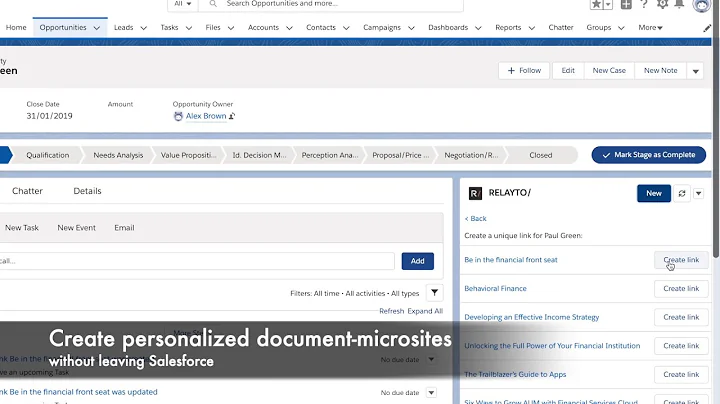Select the Email activity tab
720x404 pixels.
click(x=124, y=228)
